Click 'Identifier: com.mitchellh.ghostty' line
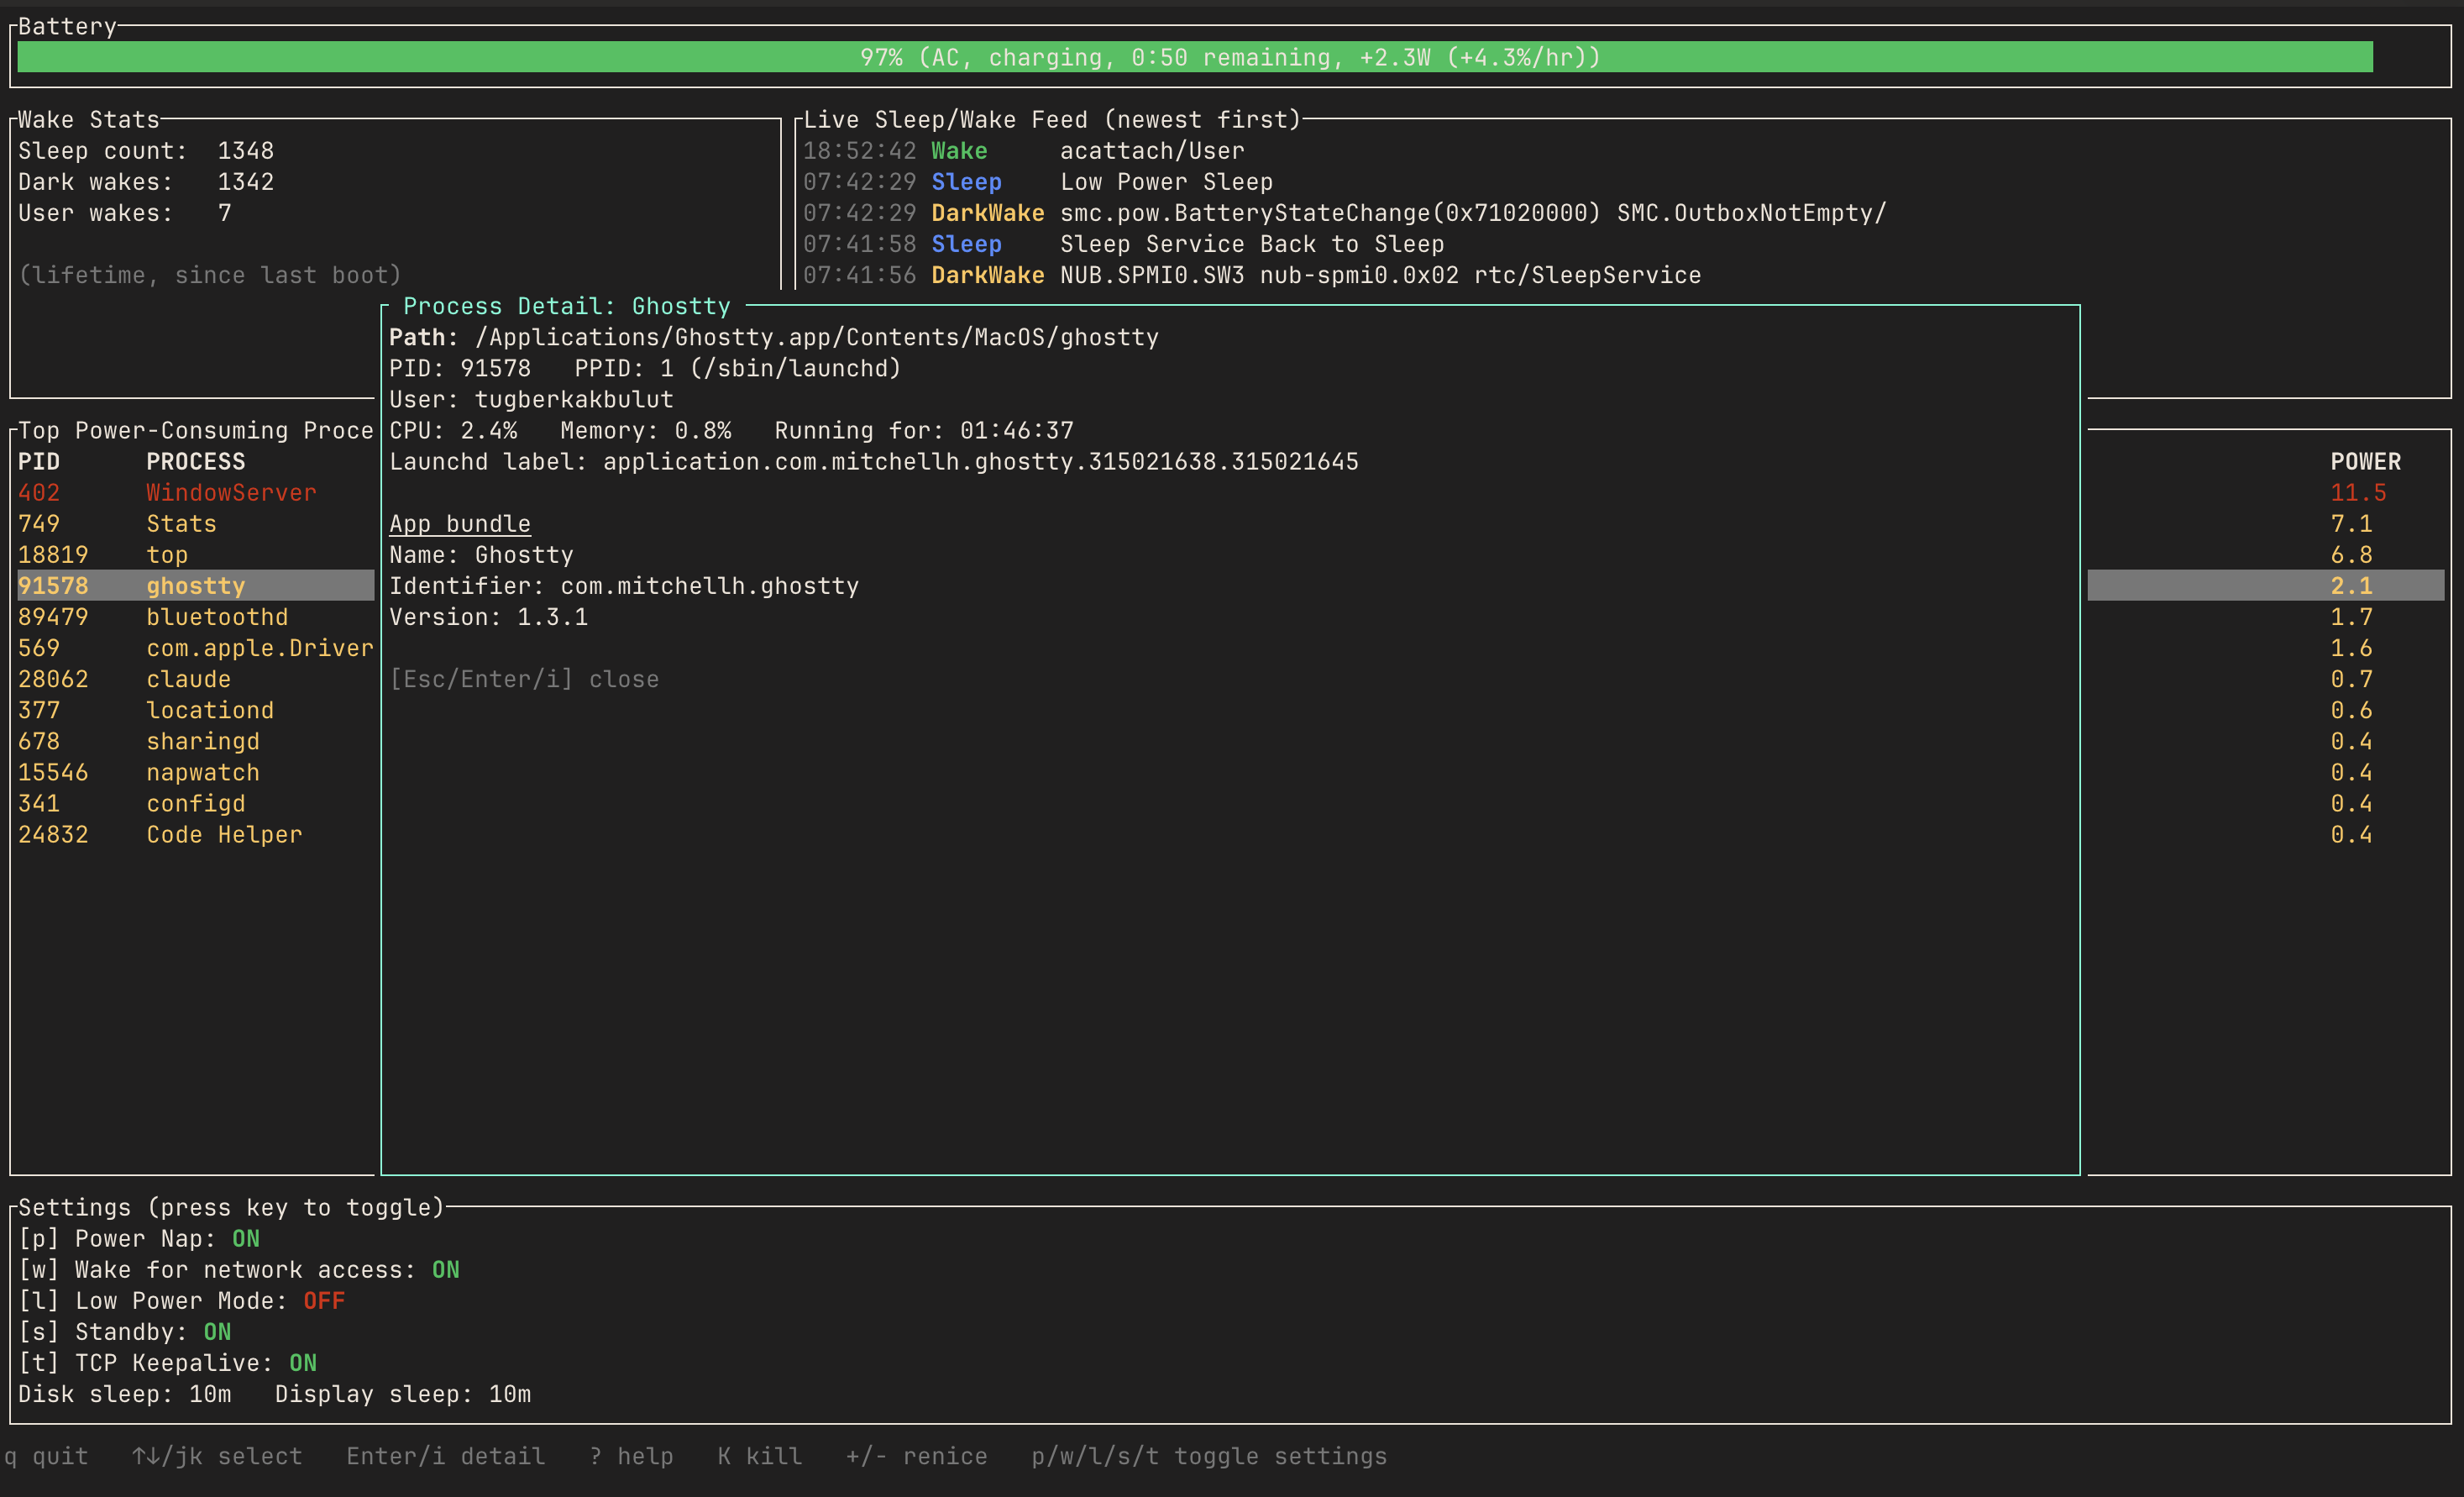The height and width of the screenshot is (1497, 2464). [624, 585]
